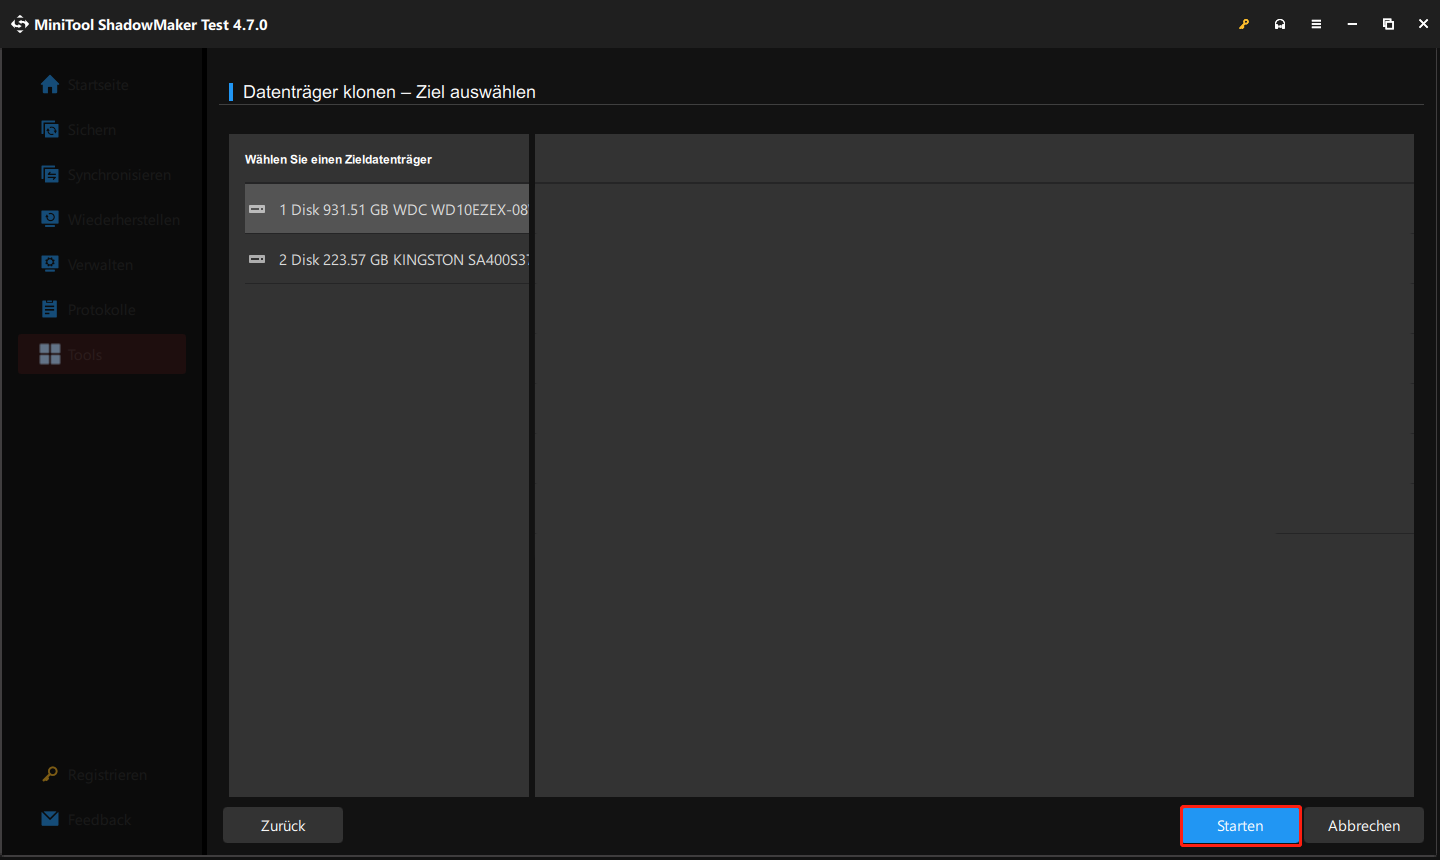
Task: Close the MiniTool ShadowMaker window
Action: click(1423, 24)
